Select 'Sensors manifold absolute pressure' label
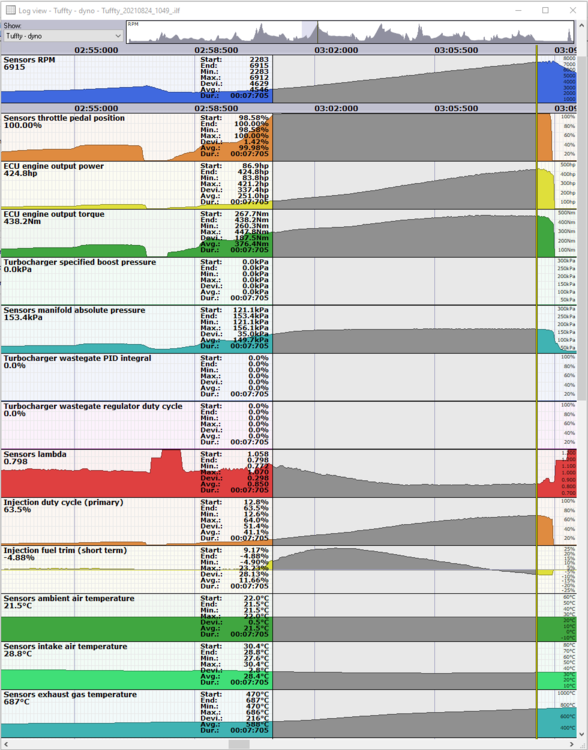The height and width of the screenshot is (750, 588). coord(74,310)
